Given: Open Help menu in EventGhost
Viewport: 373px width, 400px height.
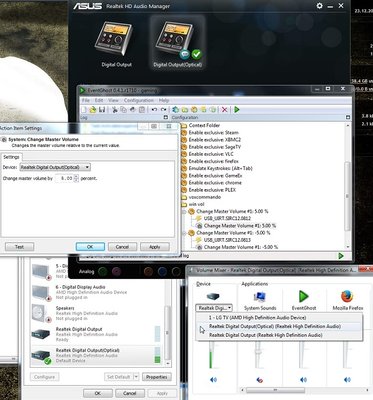Looking at the screenshot, I should 164,100.
